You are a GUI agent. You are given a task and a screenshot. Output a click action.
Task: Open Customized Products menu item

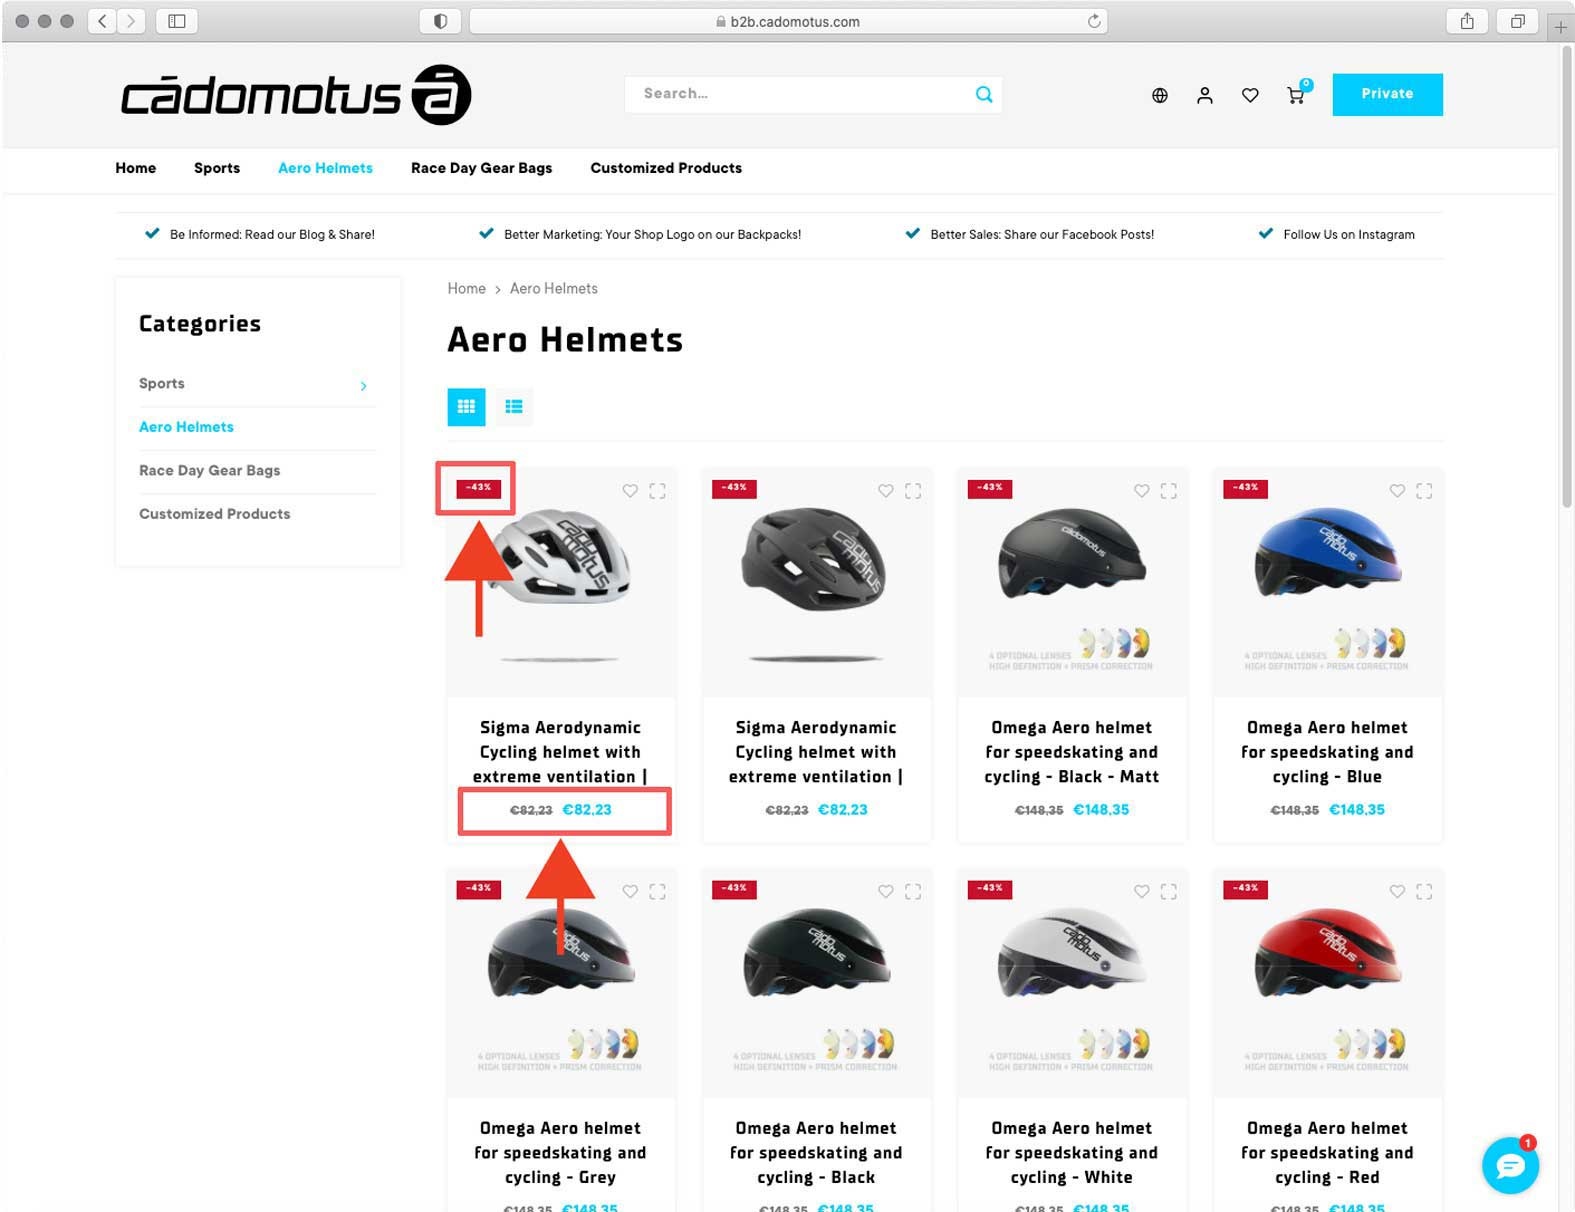pos(666,168)
